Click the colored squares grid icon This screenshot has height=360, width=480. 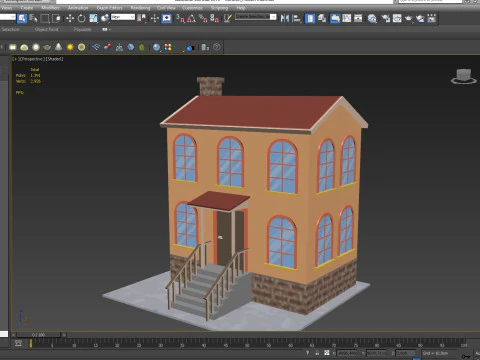(x=168, y=47)
